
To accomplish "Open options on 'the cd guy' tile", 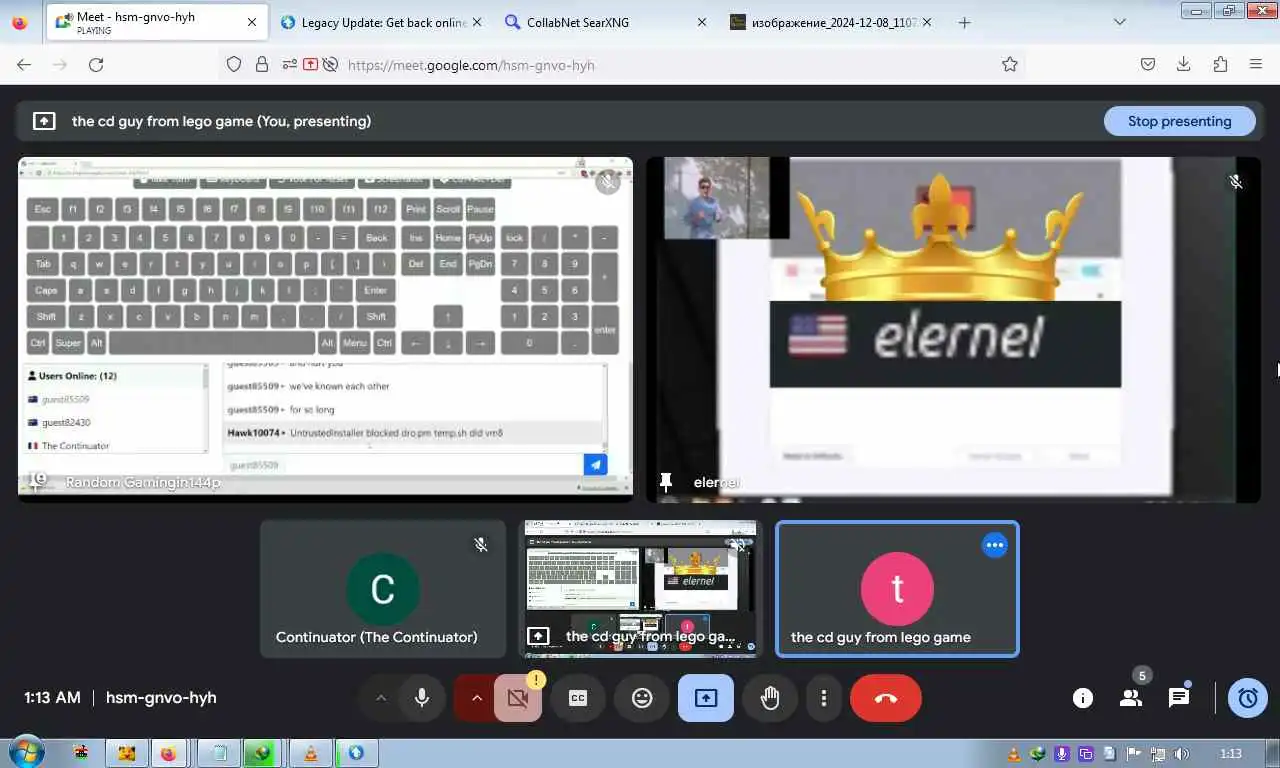I will (x=994, y=545).
